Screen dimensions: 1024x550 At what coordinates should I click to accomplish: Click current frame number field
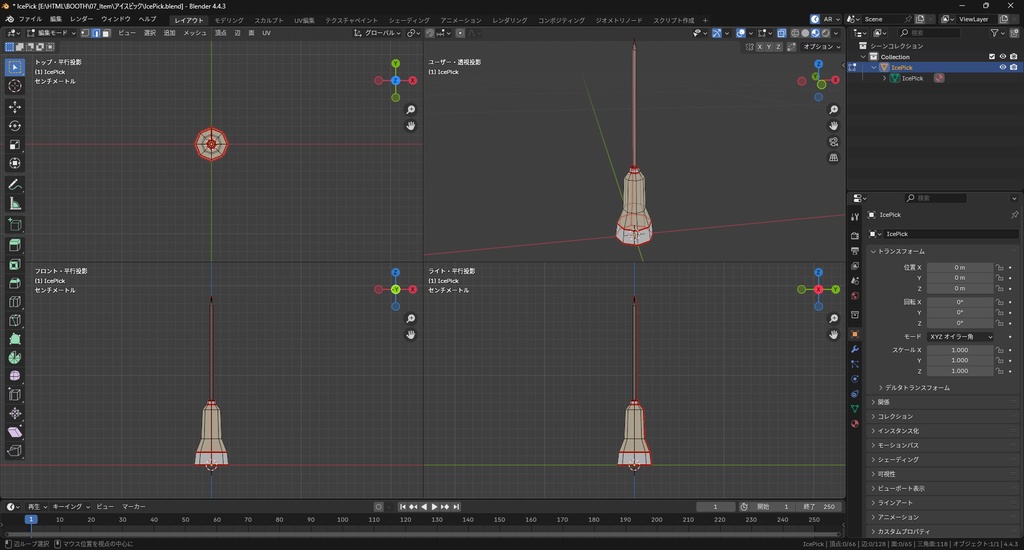715,507
